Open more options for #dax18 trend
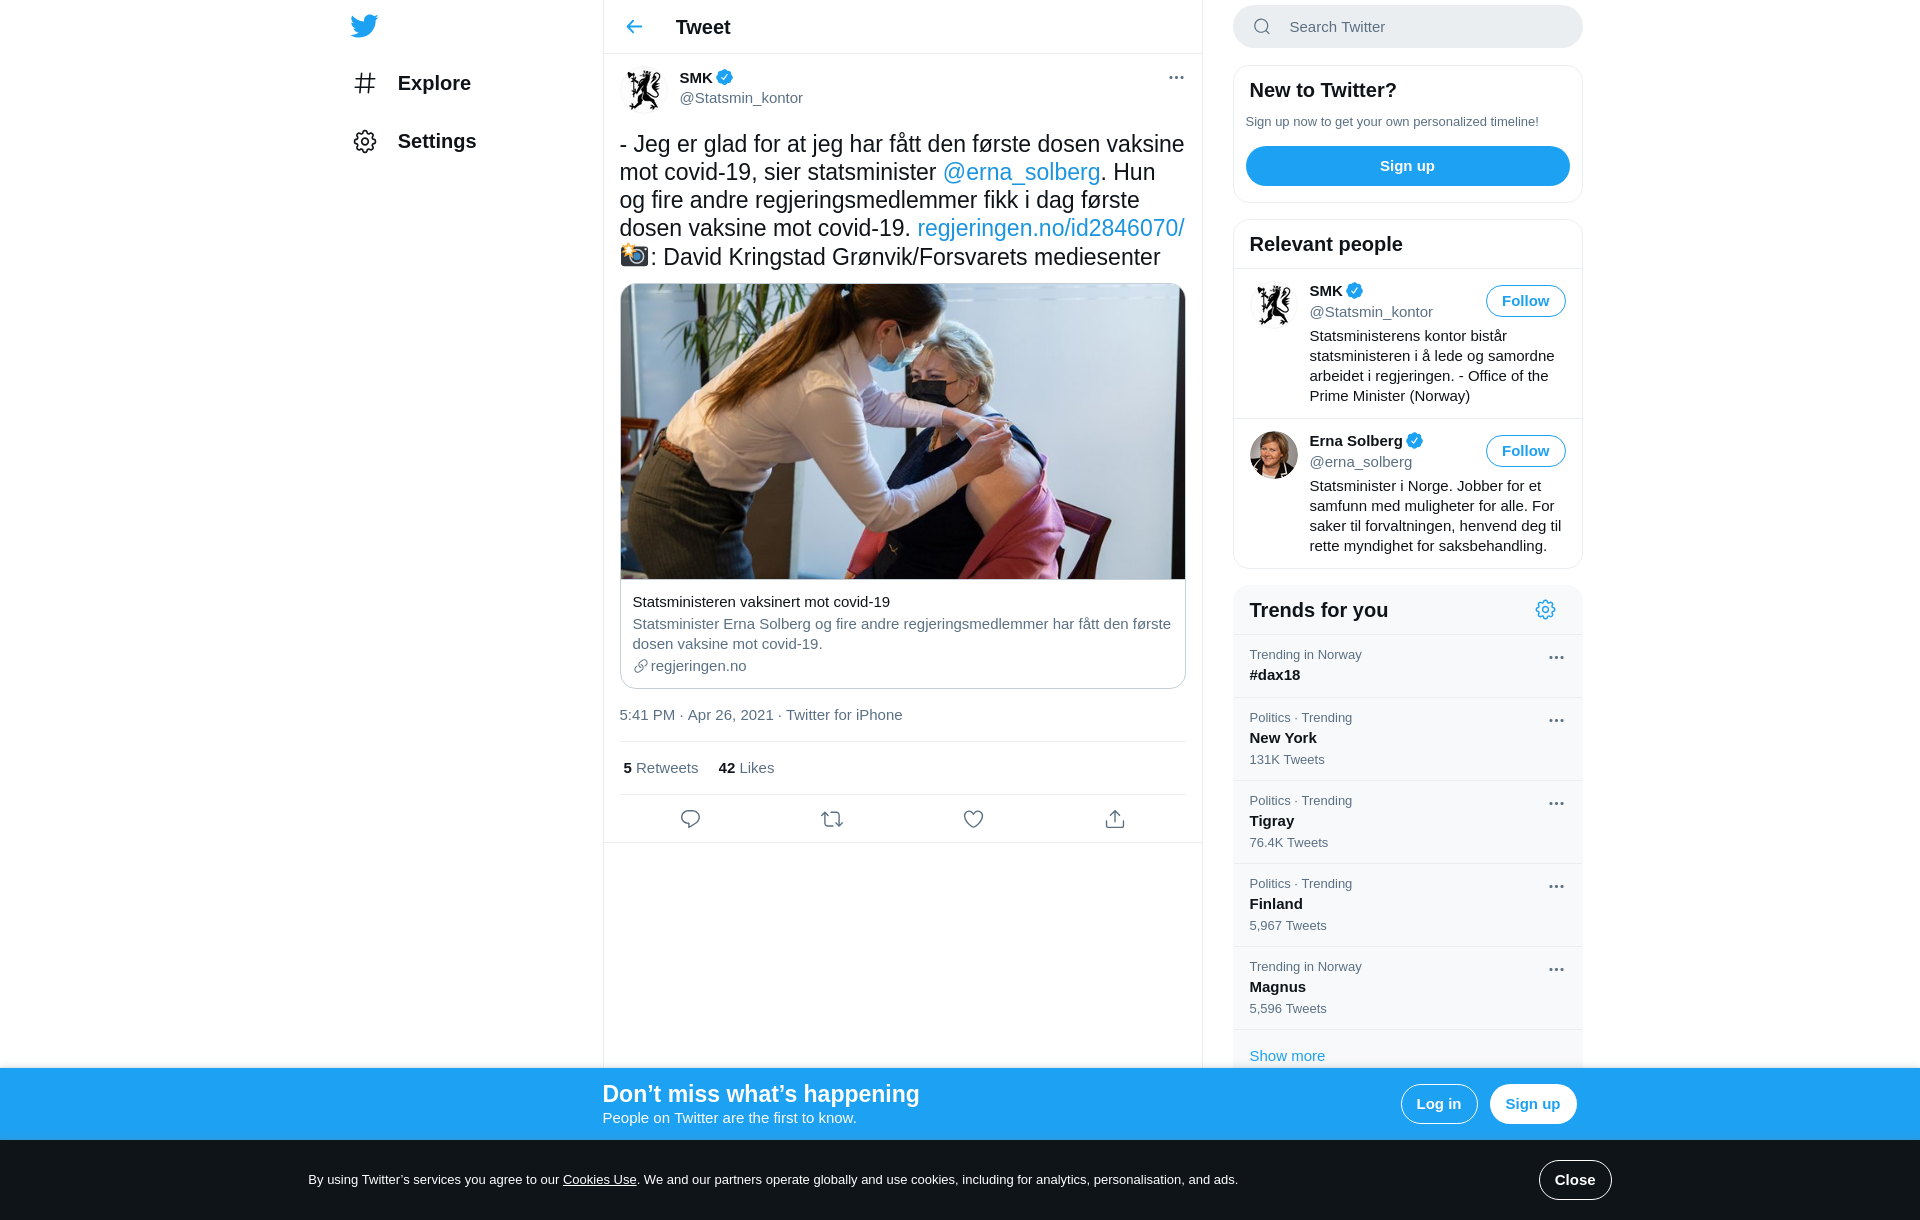 [1556, 658]
